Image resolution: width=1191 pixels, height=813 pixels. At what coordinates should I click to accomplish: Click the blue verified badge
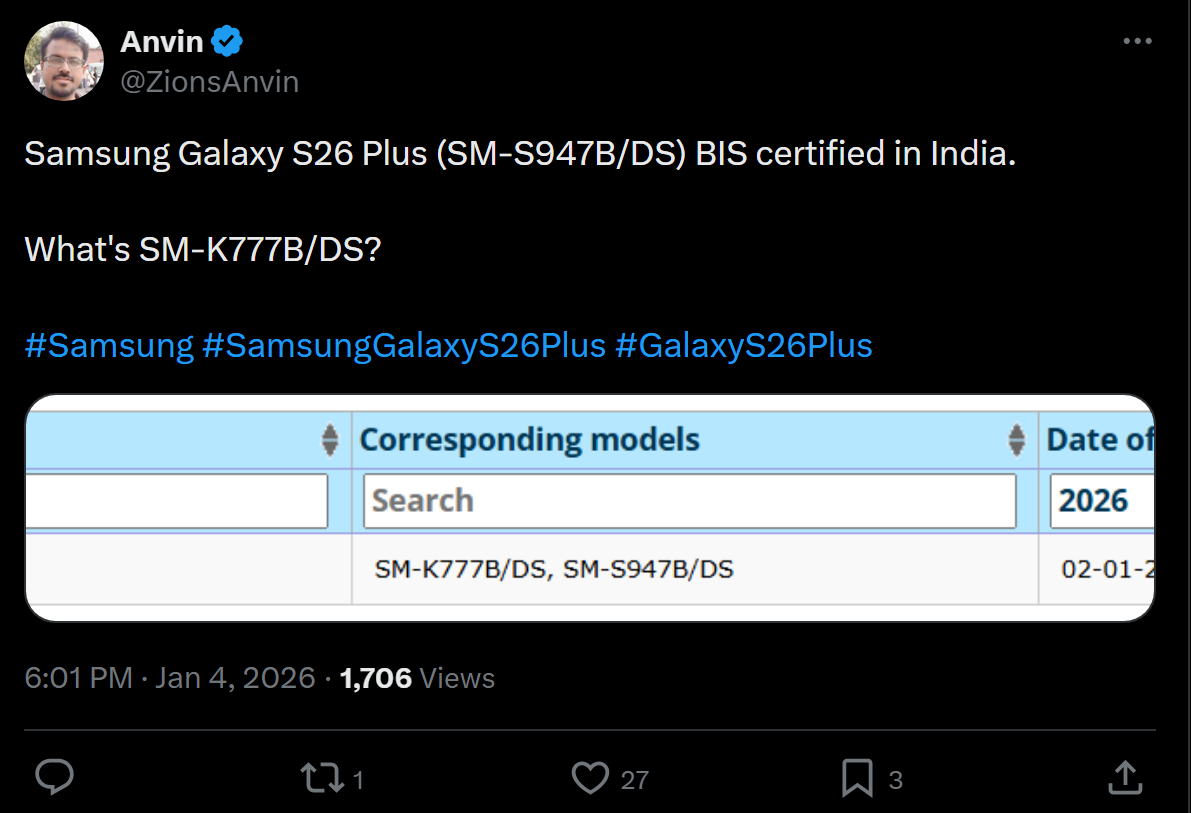point(229,42)
